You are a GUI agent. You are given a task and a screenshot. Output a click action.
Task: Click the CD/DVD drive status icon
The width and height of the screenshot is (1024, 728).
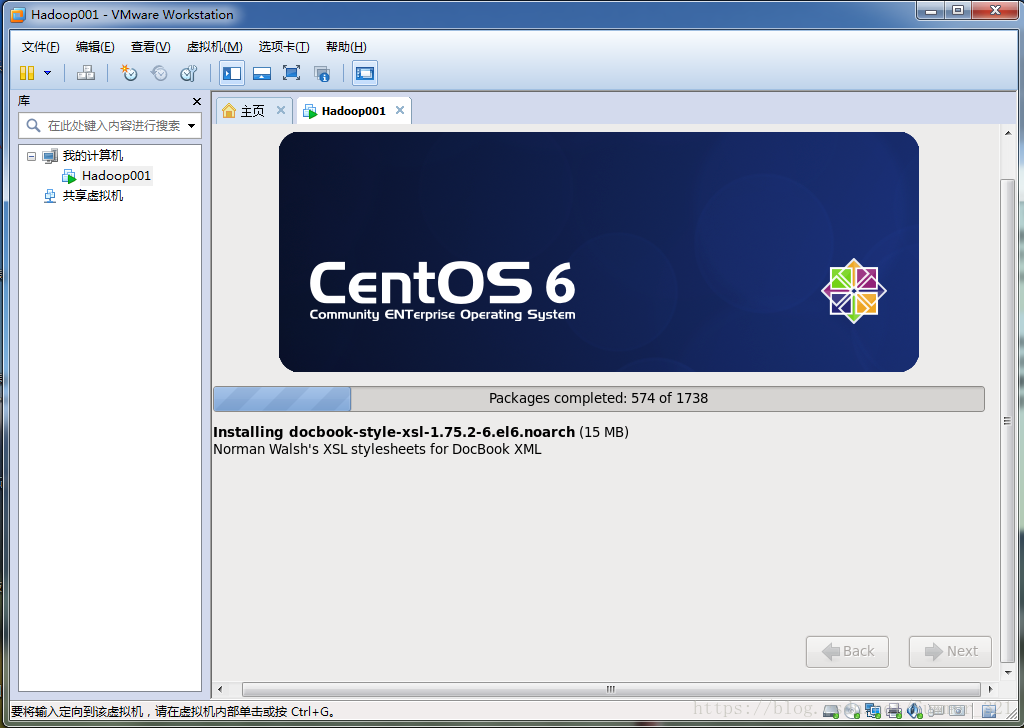(x=852, y=711)
